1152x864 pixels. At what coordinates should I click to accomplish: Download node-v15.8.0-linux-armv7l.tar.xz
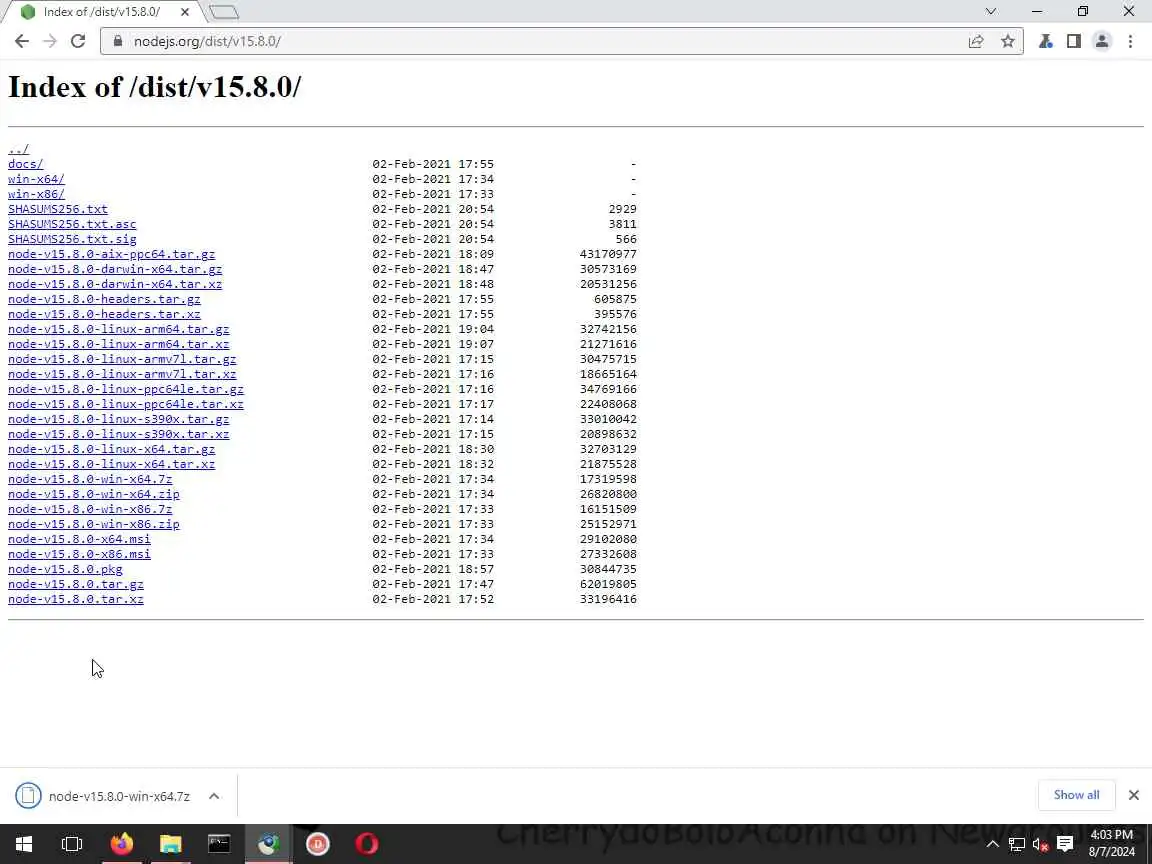tap(123, 374)
